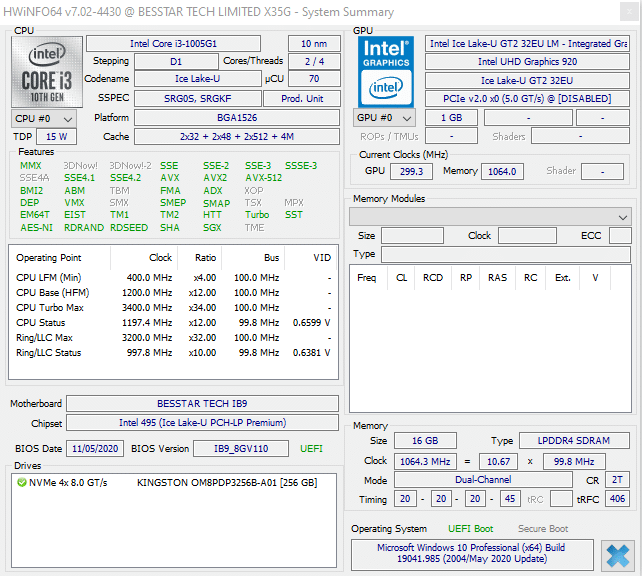Click the green UEFI label by BIOS Version
This screenshot has width=642, height=576.
[x=312, y=449]
